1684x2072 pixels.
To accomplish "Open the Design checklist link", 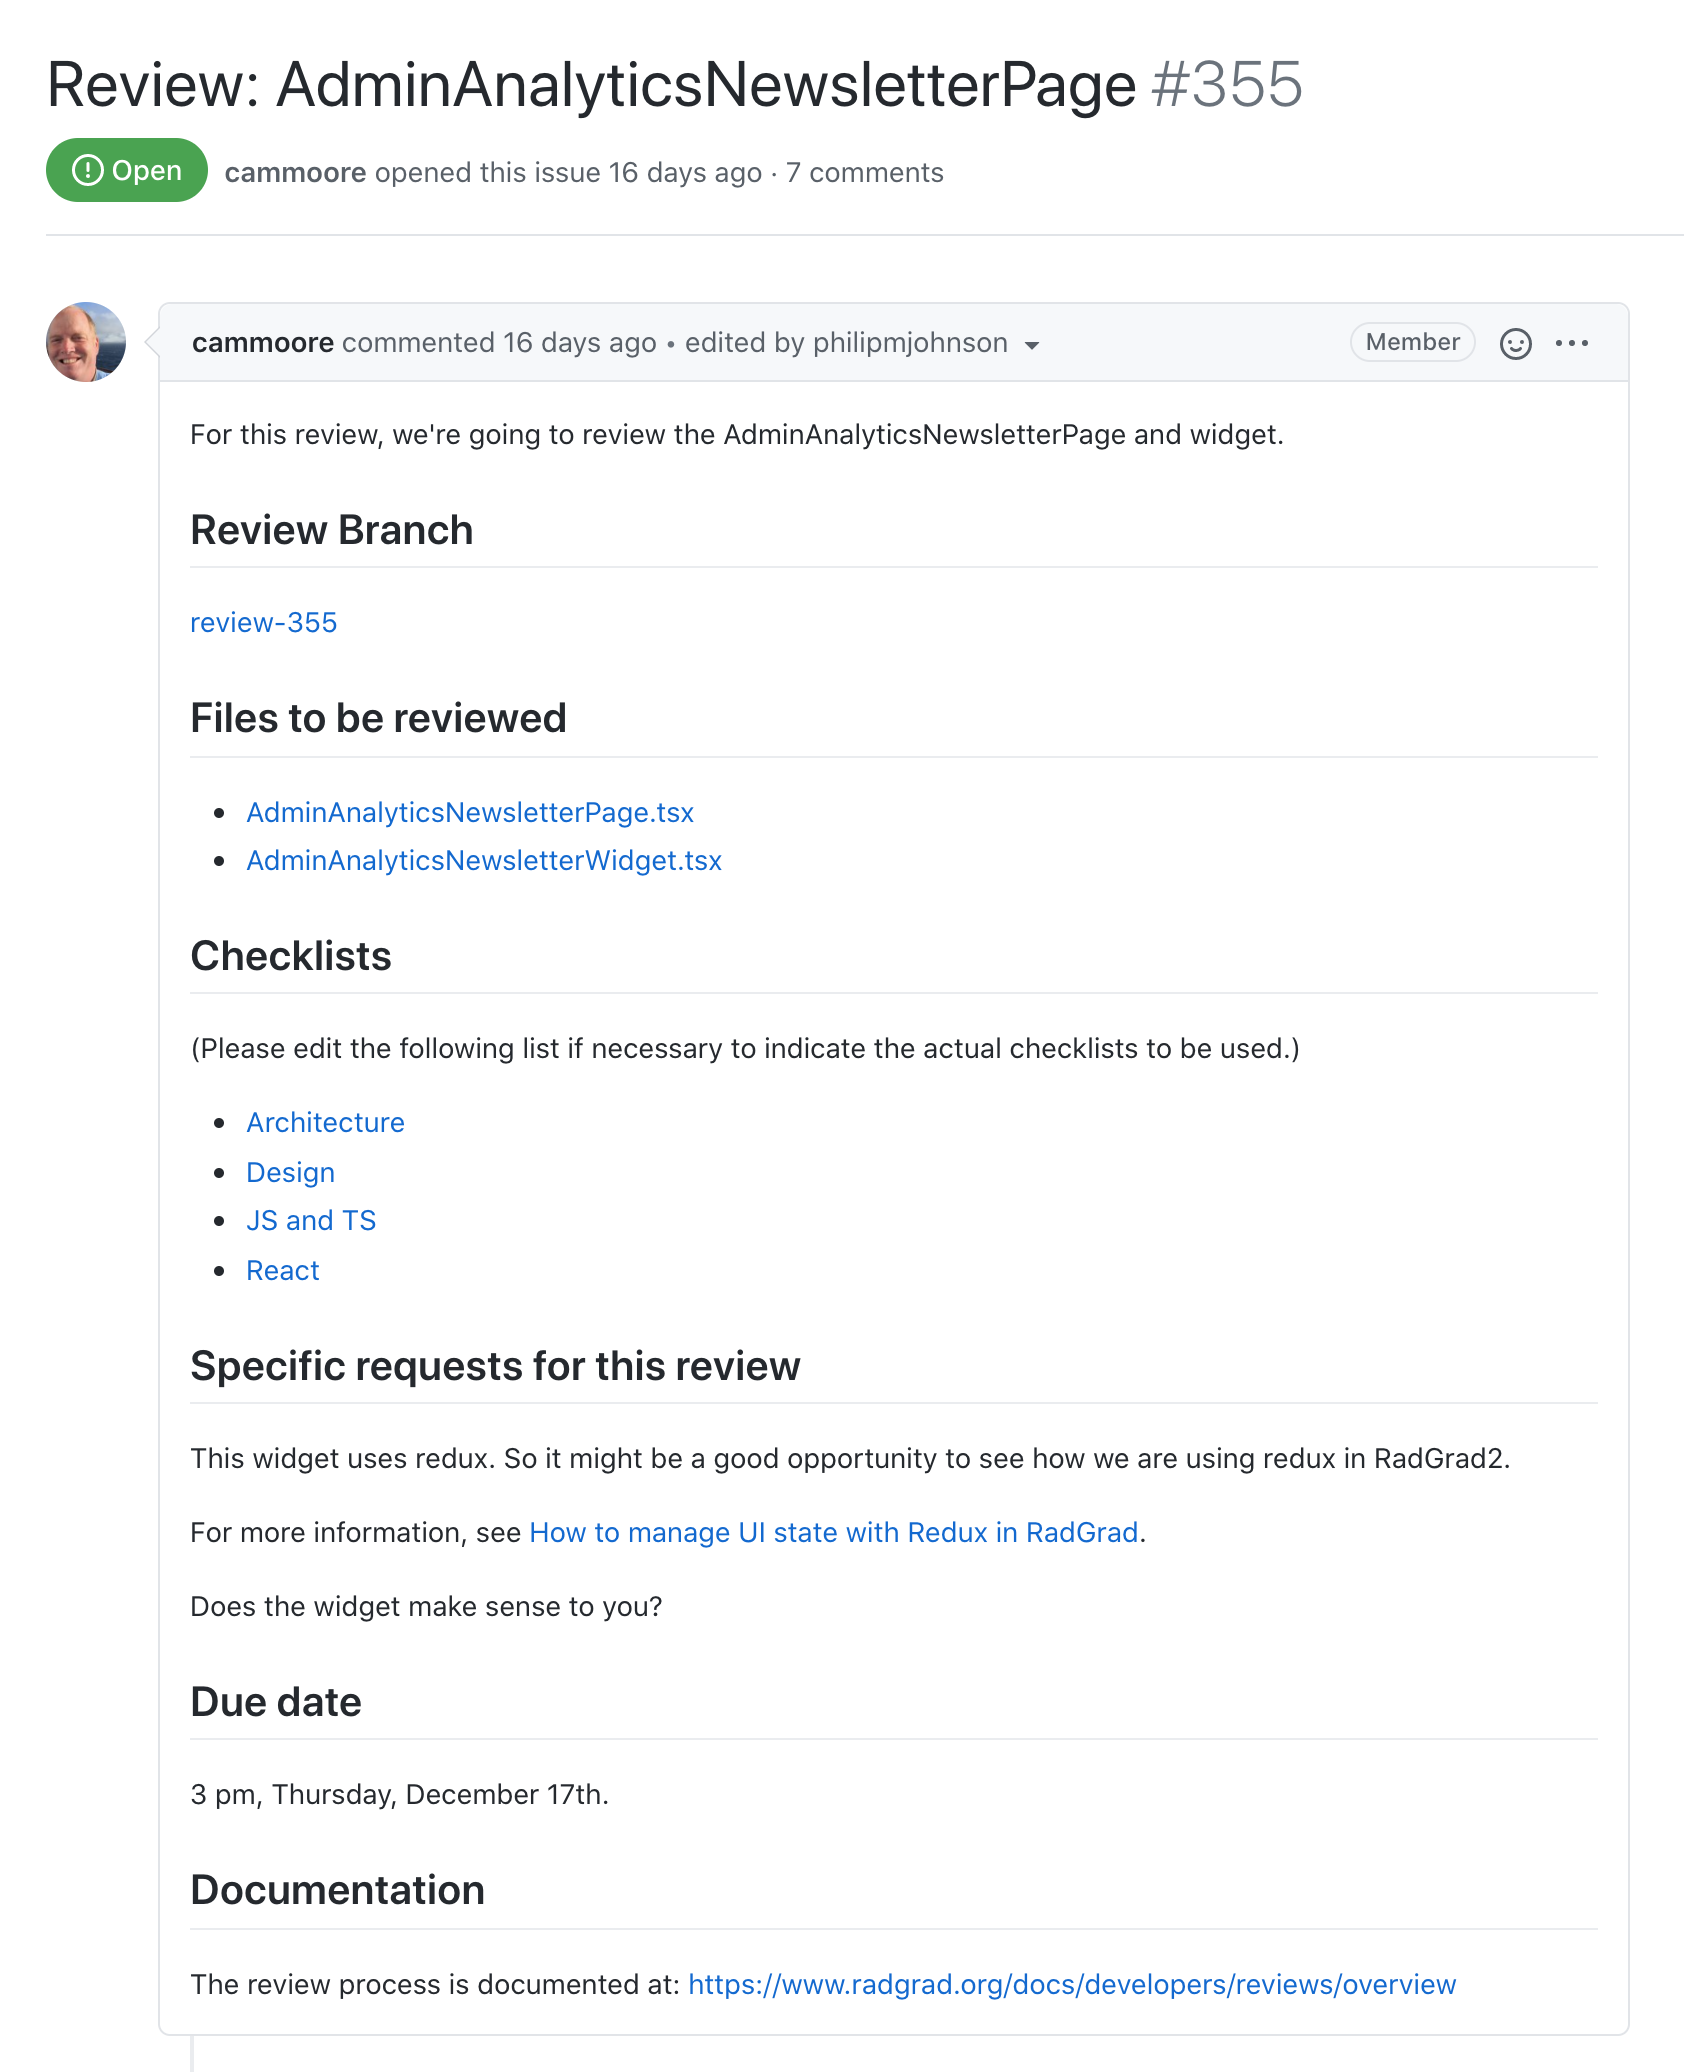I will click(291, 1172).
